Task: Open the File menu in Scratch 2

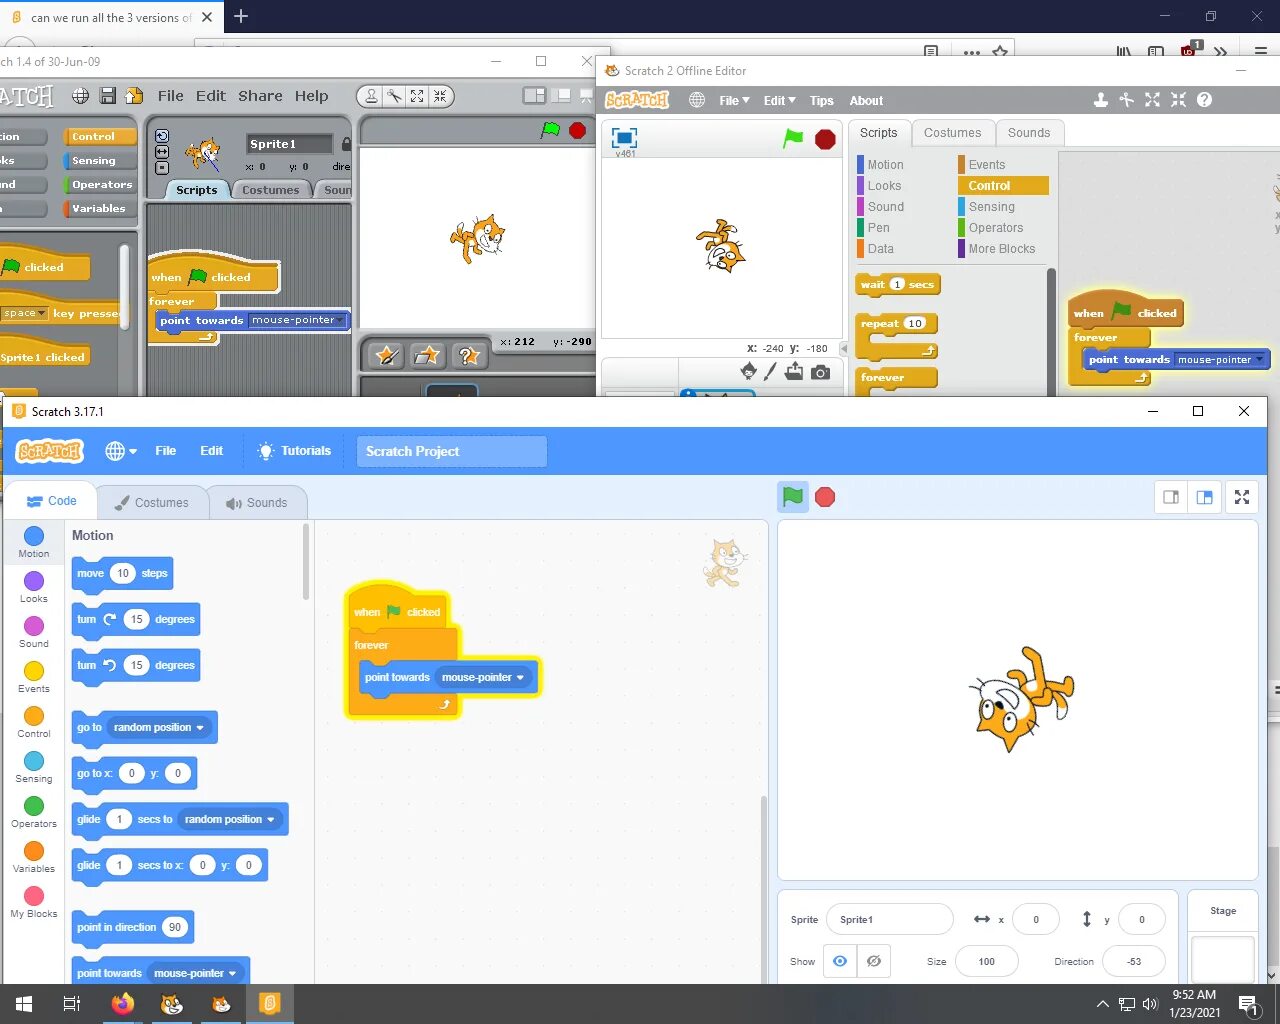Action: 734,101
